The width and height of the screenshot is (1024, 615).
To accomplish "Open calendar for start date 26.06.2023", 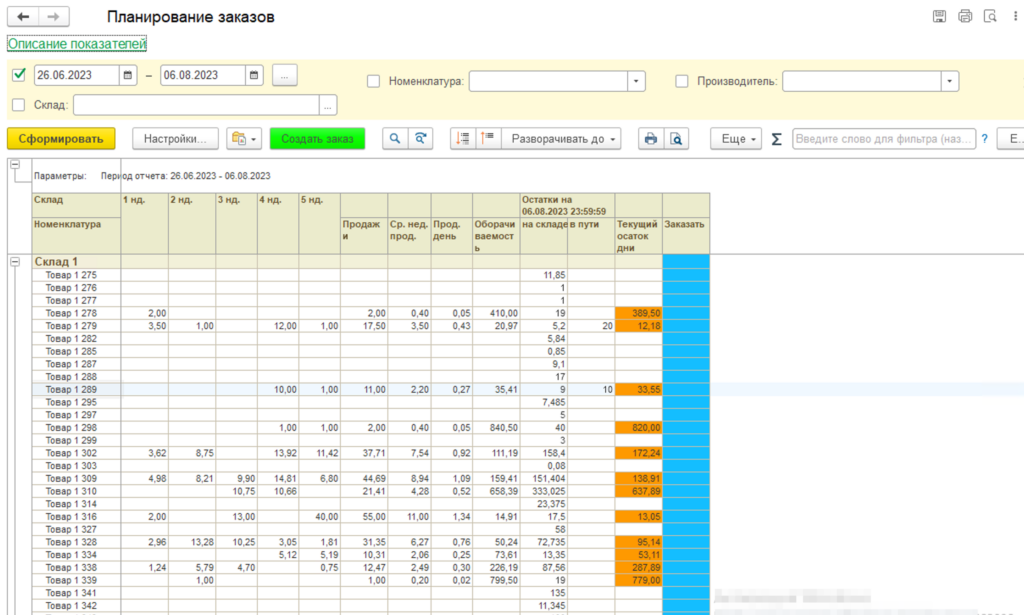I will (x=128, y=75).
